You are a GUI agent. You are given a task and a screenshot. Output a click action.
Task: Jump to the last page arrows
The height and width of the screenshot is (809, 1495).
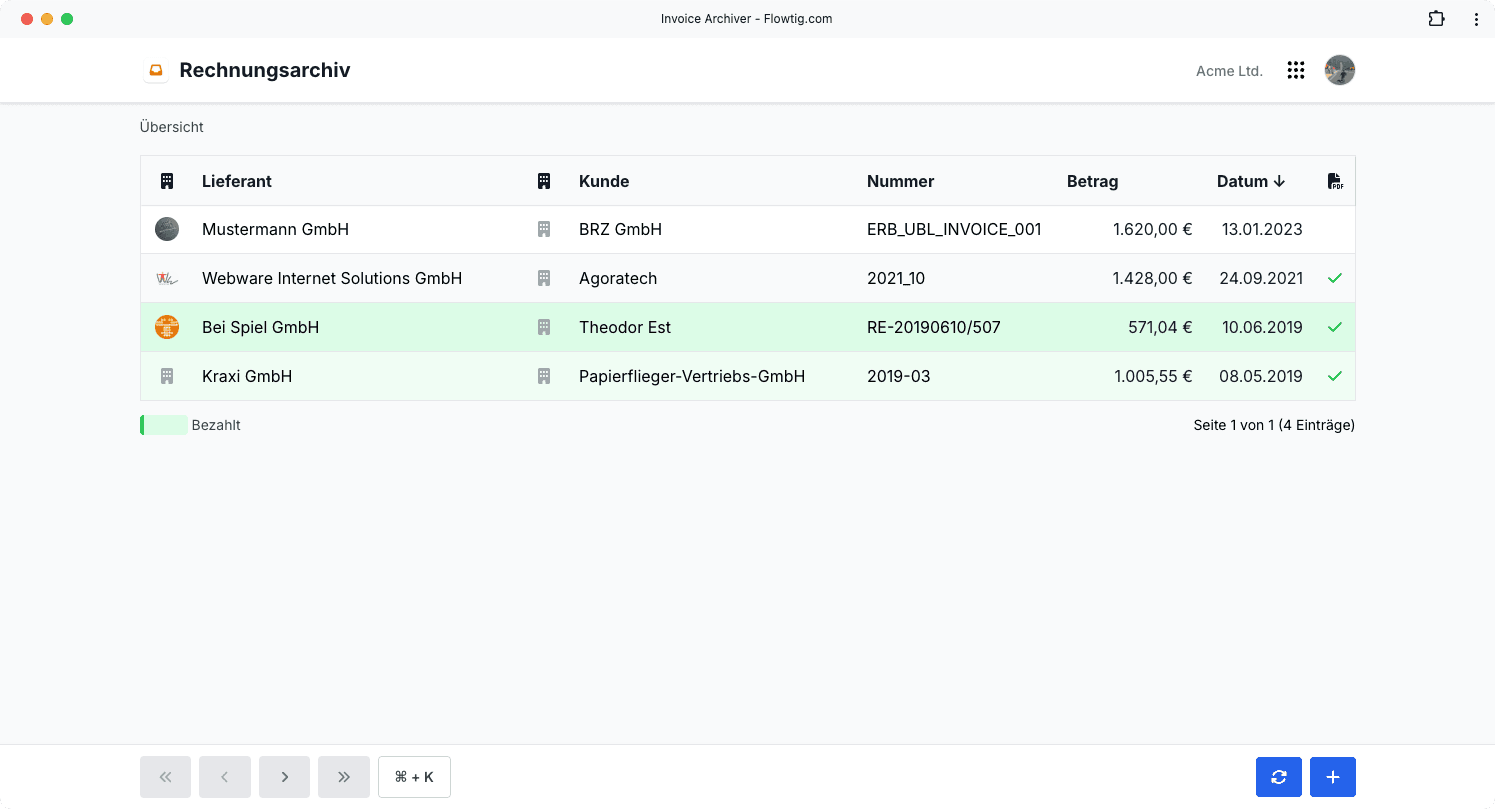coord(344,777)
